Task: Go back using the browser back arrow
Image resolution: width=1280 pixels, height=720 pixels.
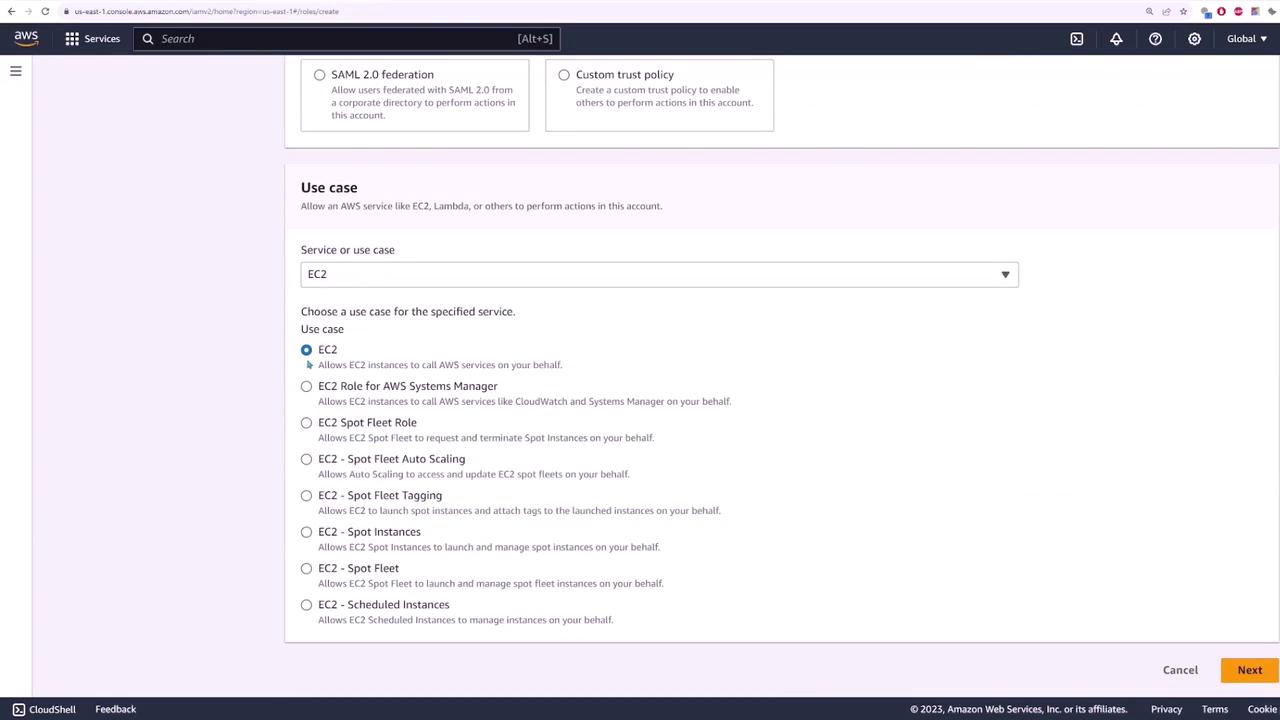Action: pyautogui.click(x=11, y=11)
